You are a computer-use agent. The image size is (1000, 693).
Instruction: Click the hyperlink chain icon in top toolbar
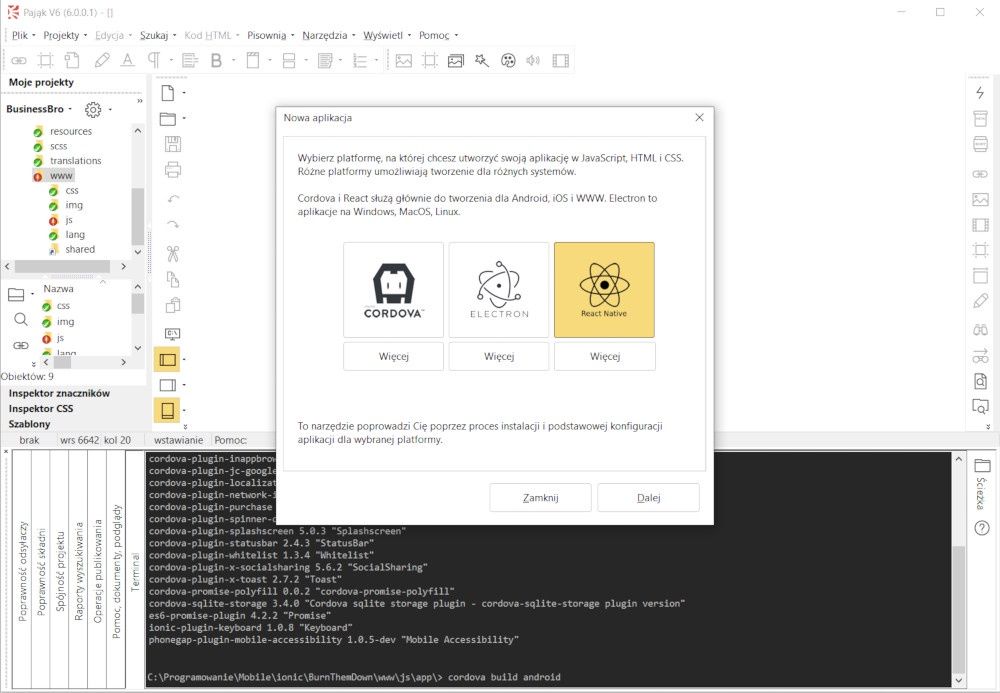18,61
